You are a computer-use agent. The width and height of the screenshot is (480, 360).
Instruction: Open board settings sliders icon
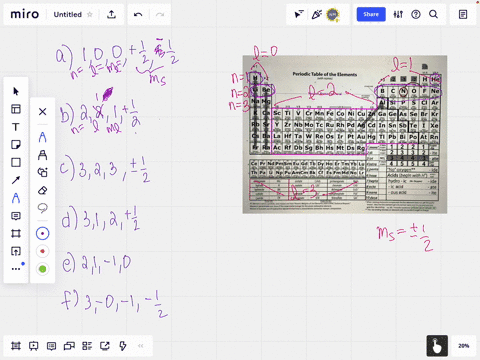tap(398, 14)
